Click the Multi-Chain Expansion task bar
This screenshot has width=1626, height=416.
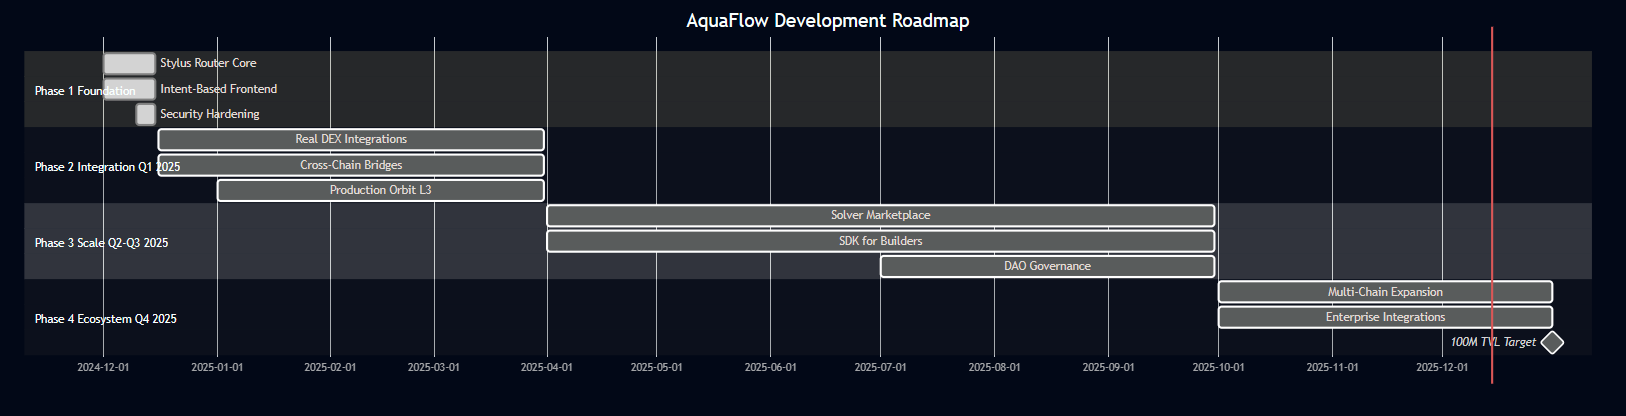(x=1385, y=292)
